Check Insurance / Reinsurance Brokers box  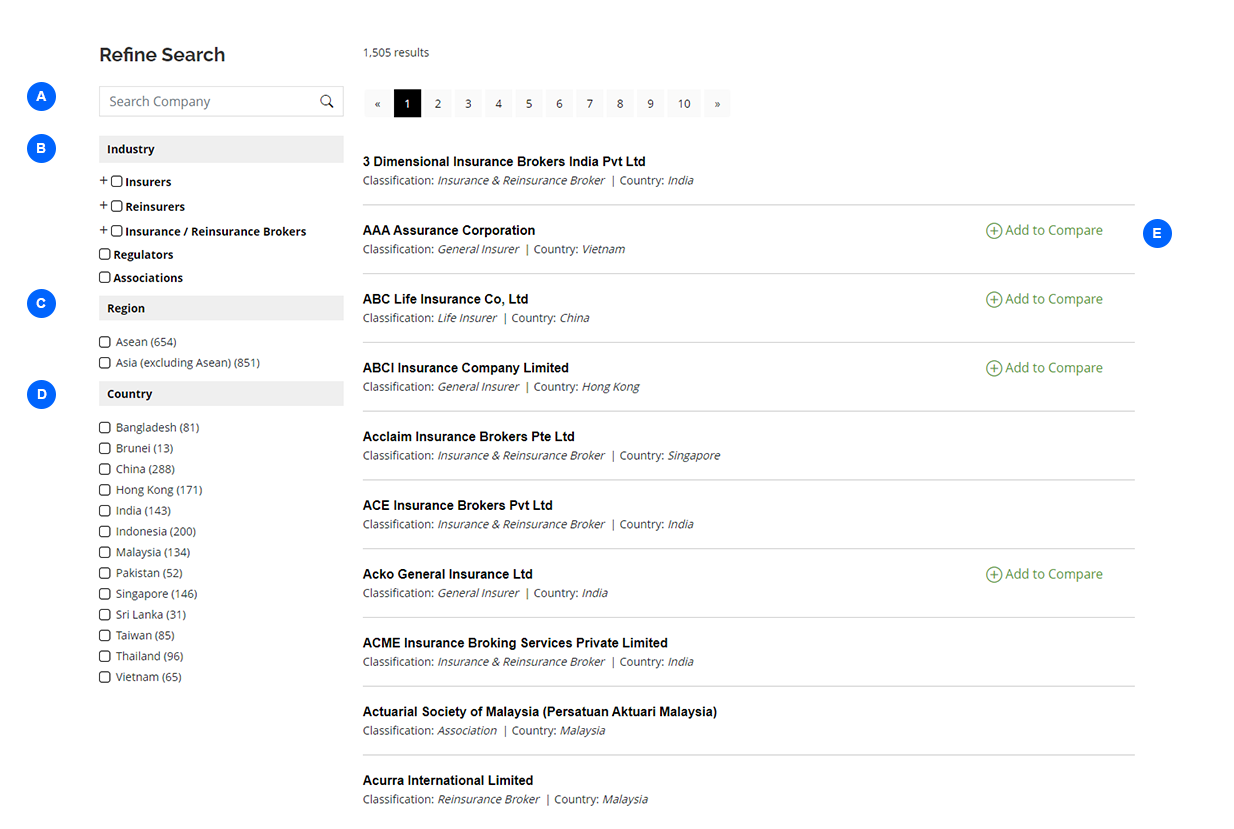117,231
